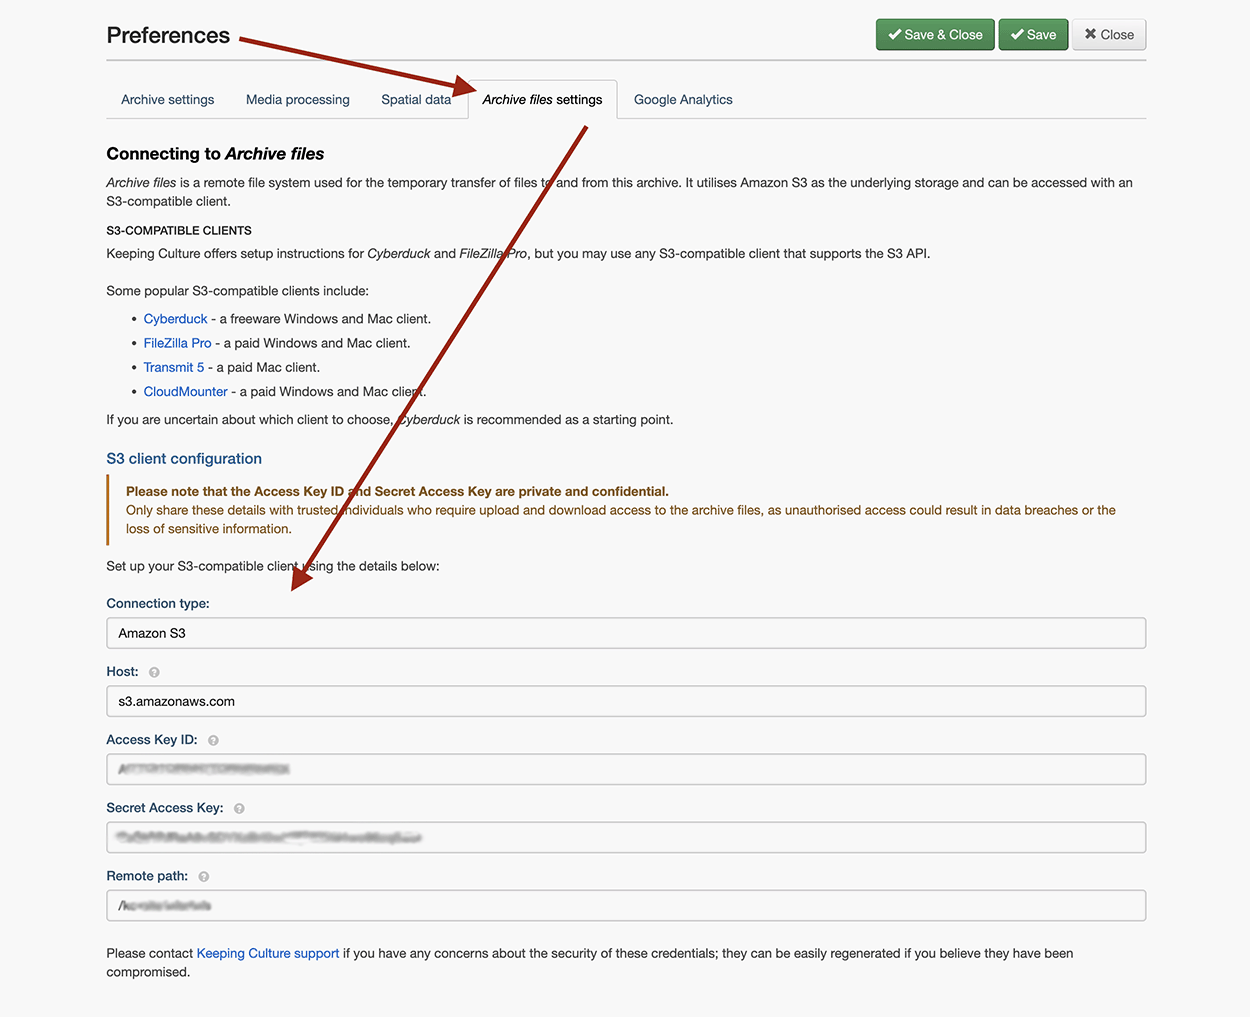
Task: Click the help icon beside Access Key ID
Action: coord(213,740)
